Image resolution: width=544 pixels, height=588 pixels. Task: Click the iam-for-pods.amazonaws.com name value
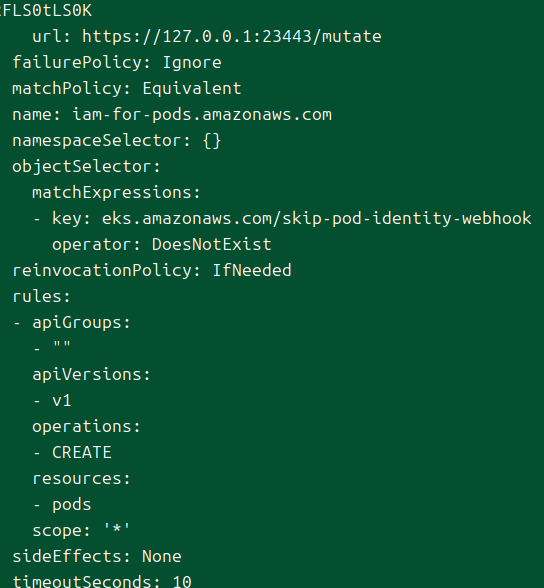pos(202,114)
